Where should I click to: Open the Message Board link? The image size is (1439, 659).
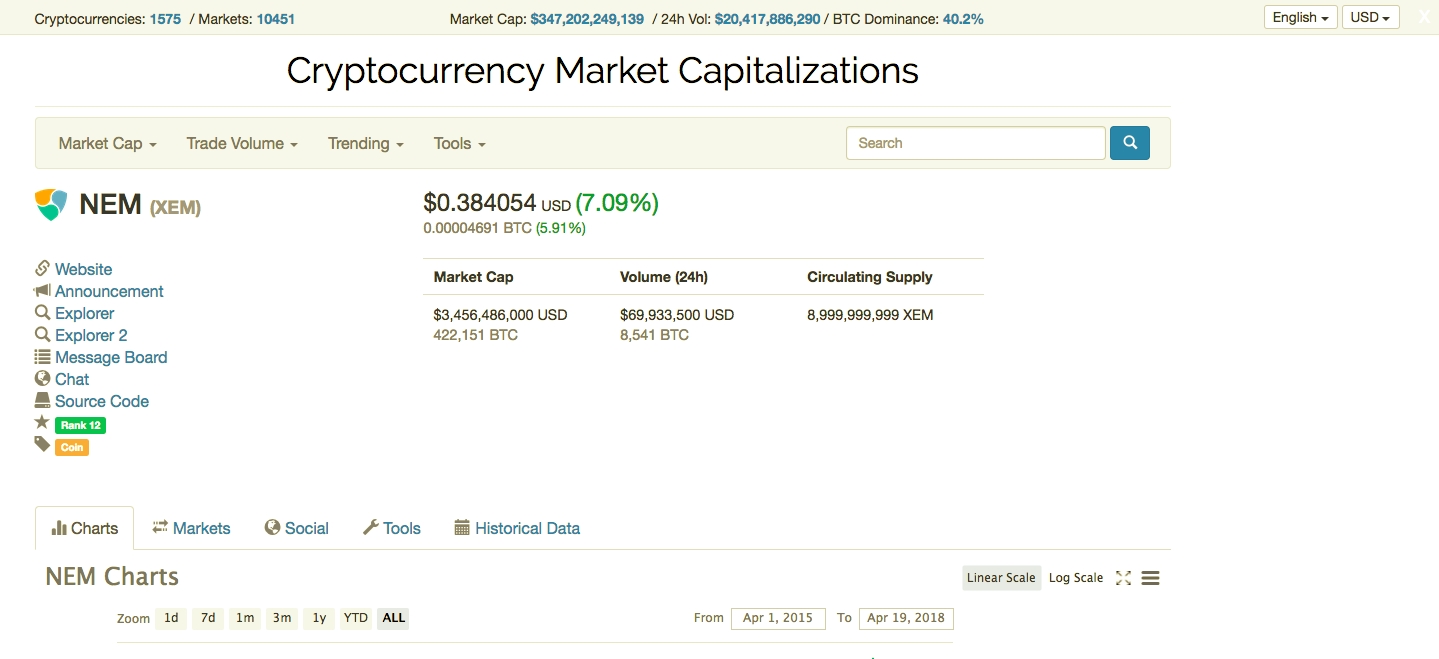111,357
